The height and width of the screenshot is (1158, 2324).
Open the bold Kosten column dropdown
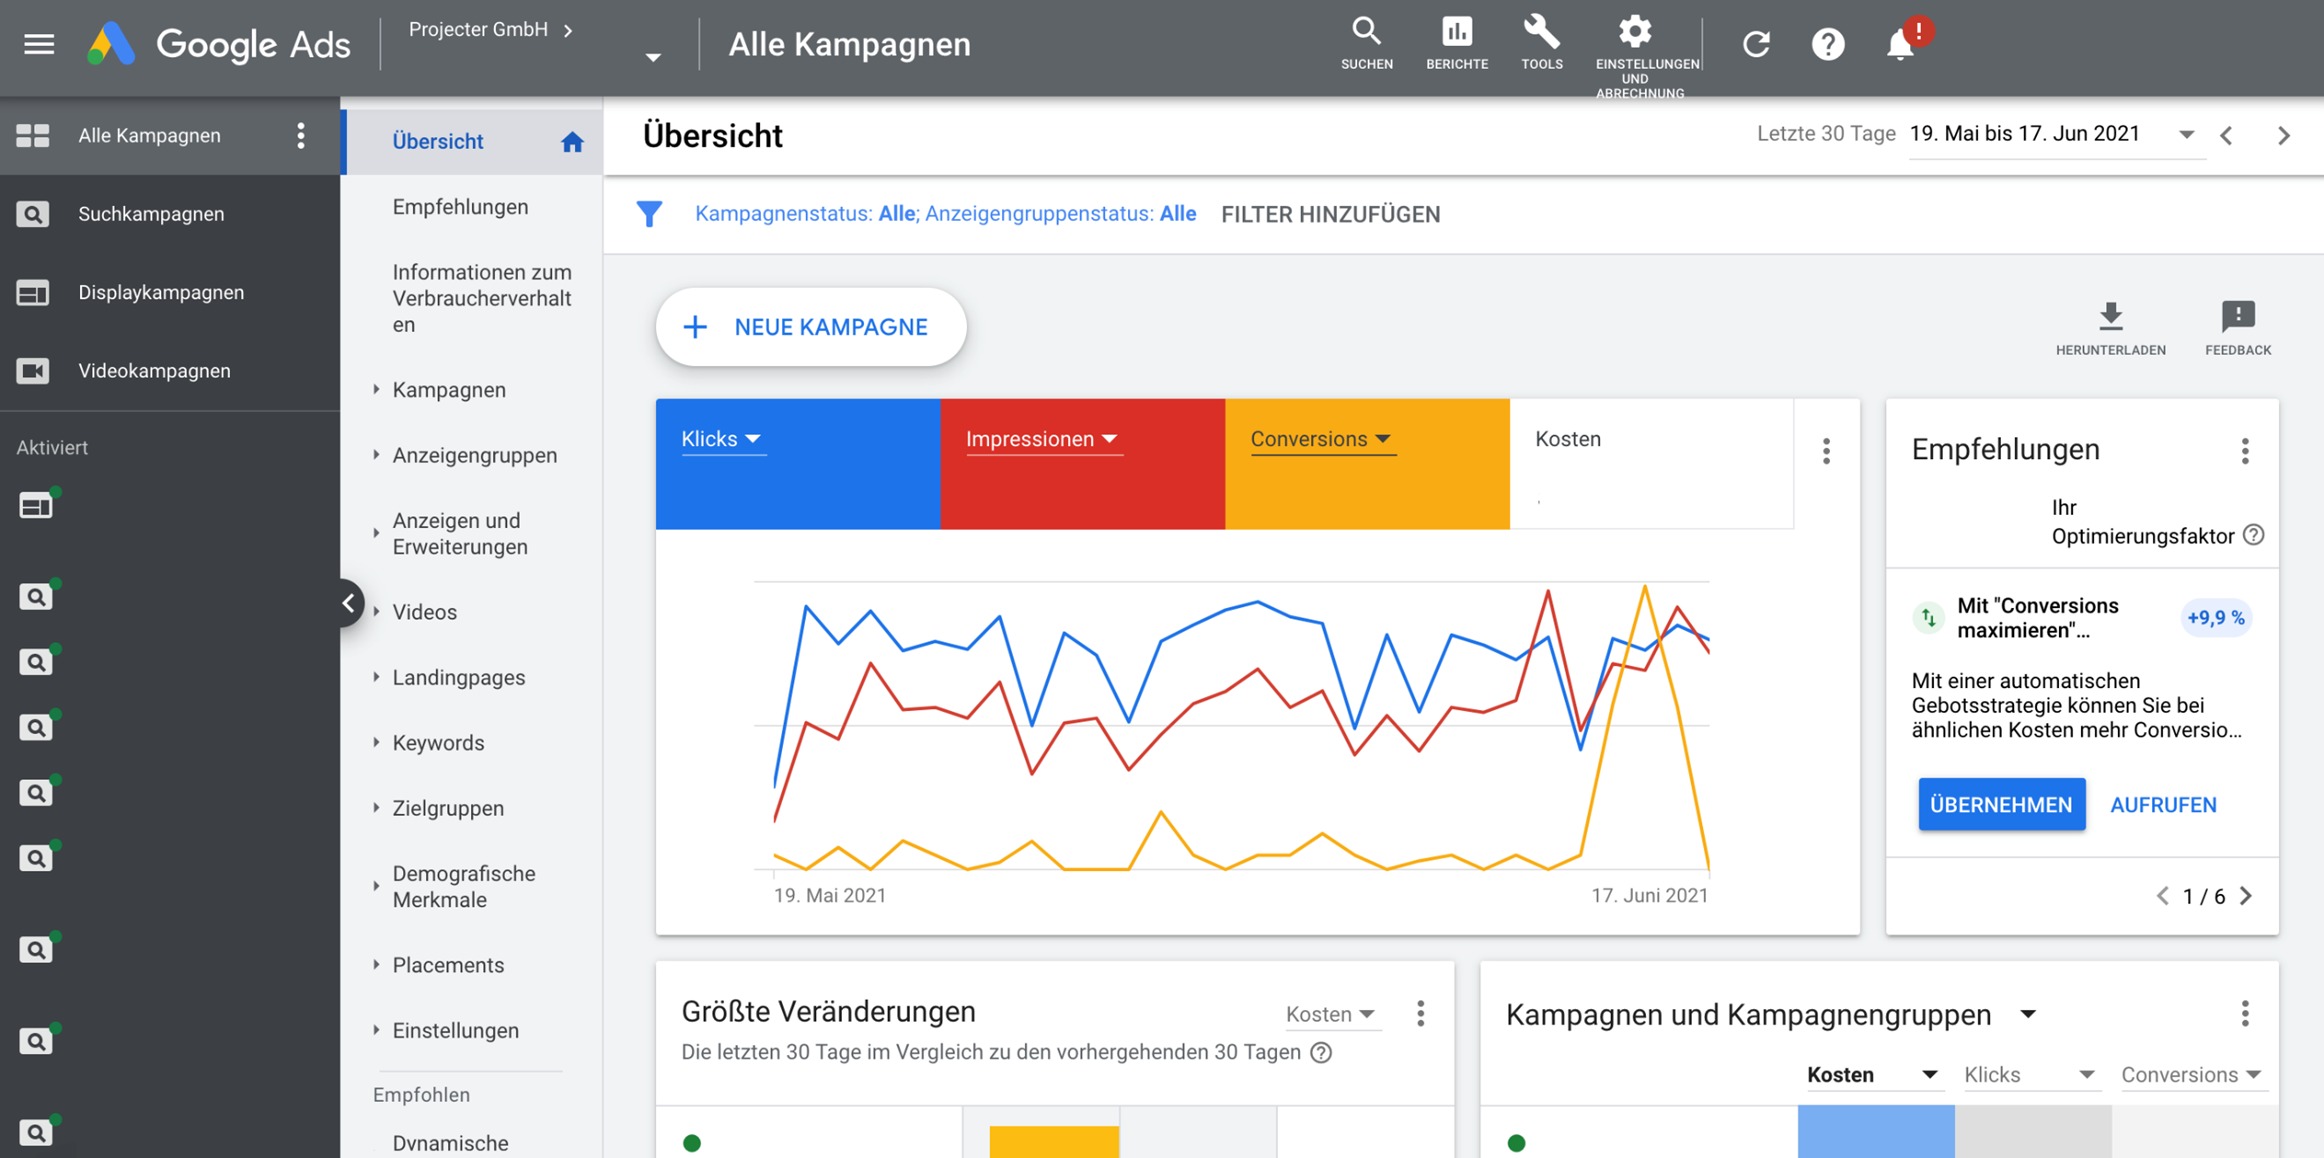(1873, 1075)
